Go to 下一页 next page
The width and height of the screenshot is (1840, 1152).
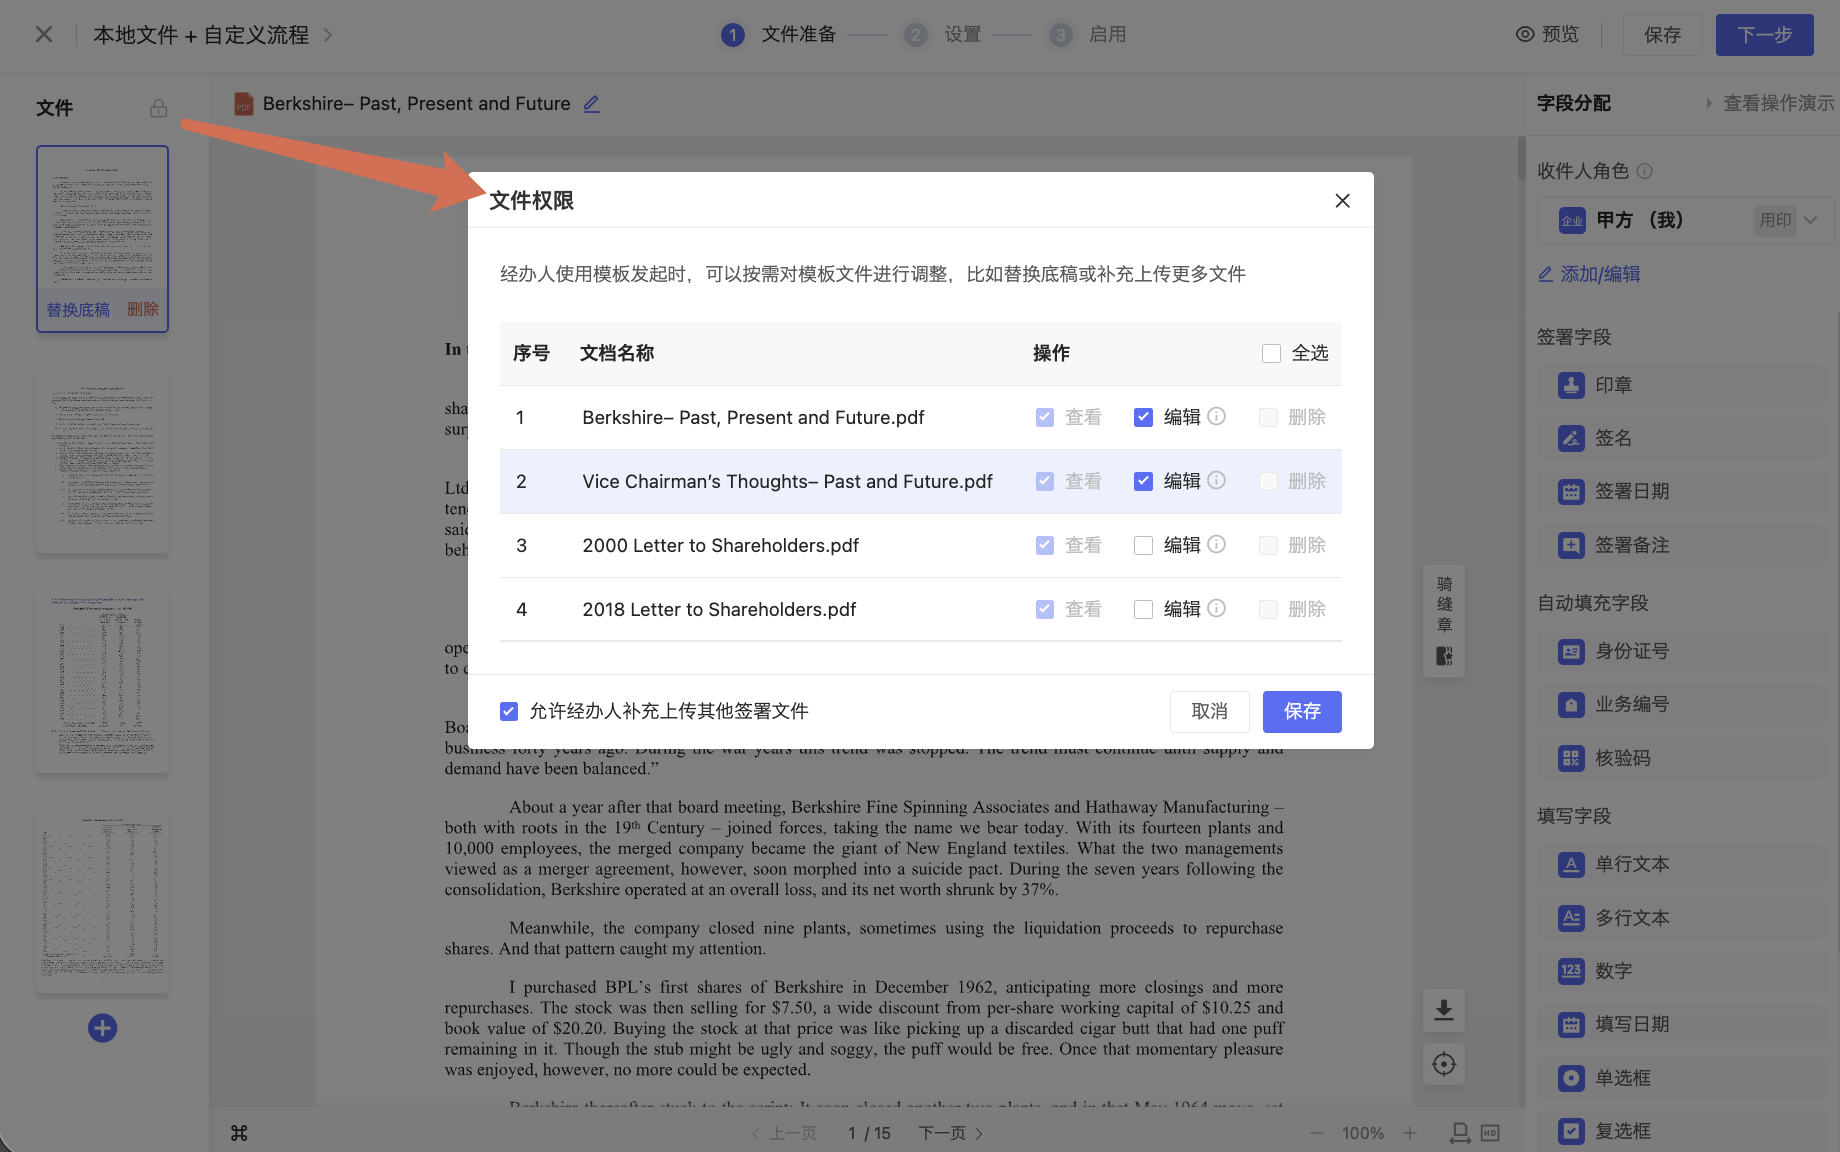(951, 1133)
